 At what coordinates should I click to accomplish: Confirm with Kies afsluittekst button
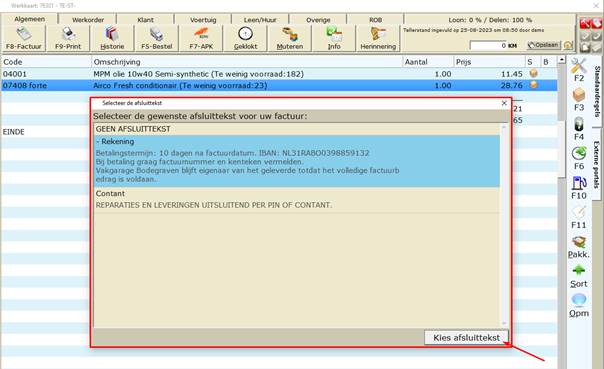[466, 338]
